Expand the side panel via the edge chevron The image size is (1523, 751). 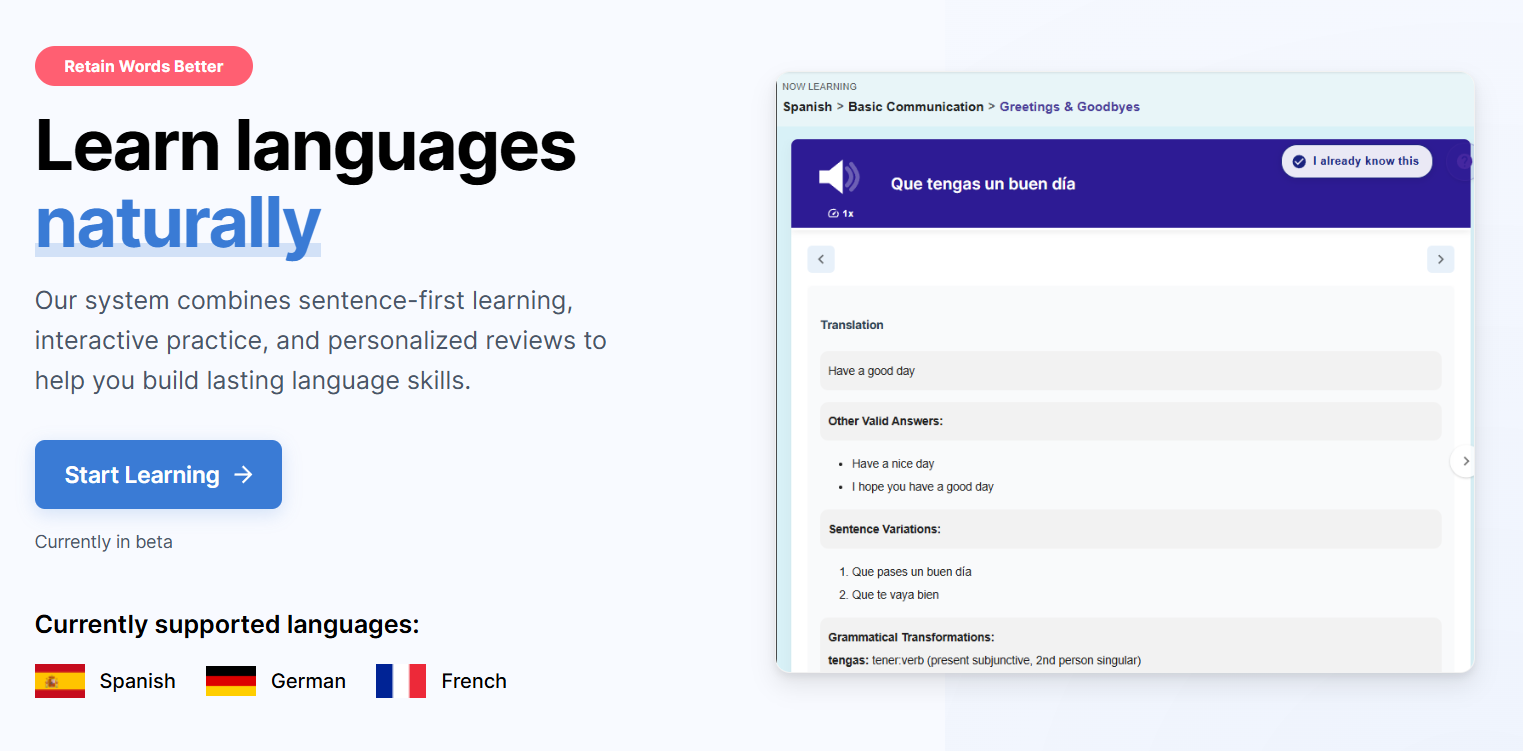point(1464,461)
